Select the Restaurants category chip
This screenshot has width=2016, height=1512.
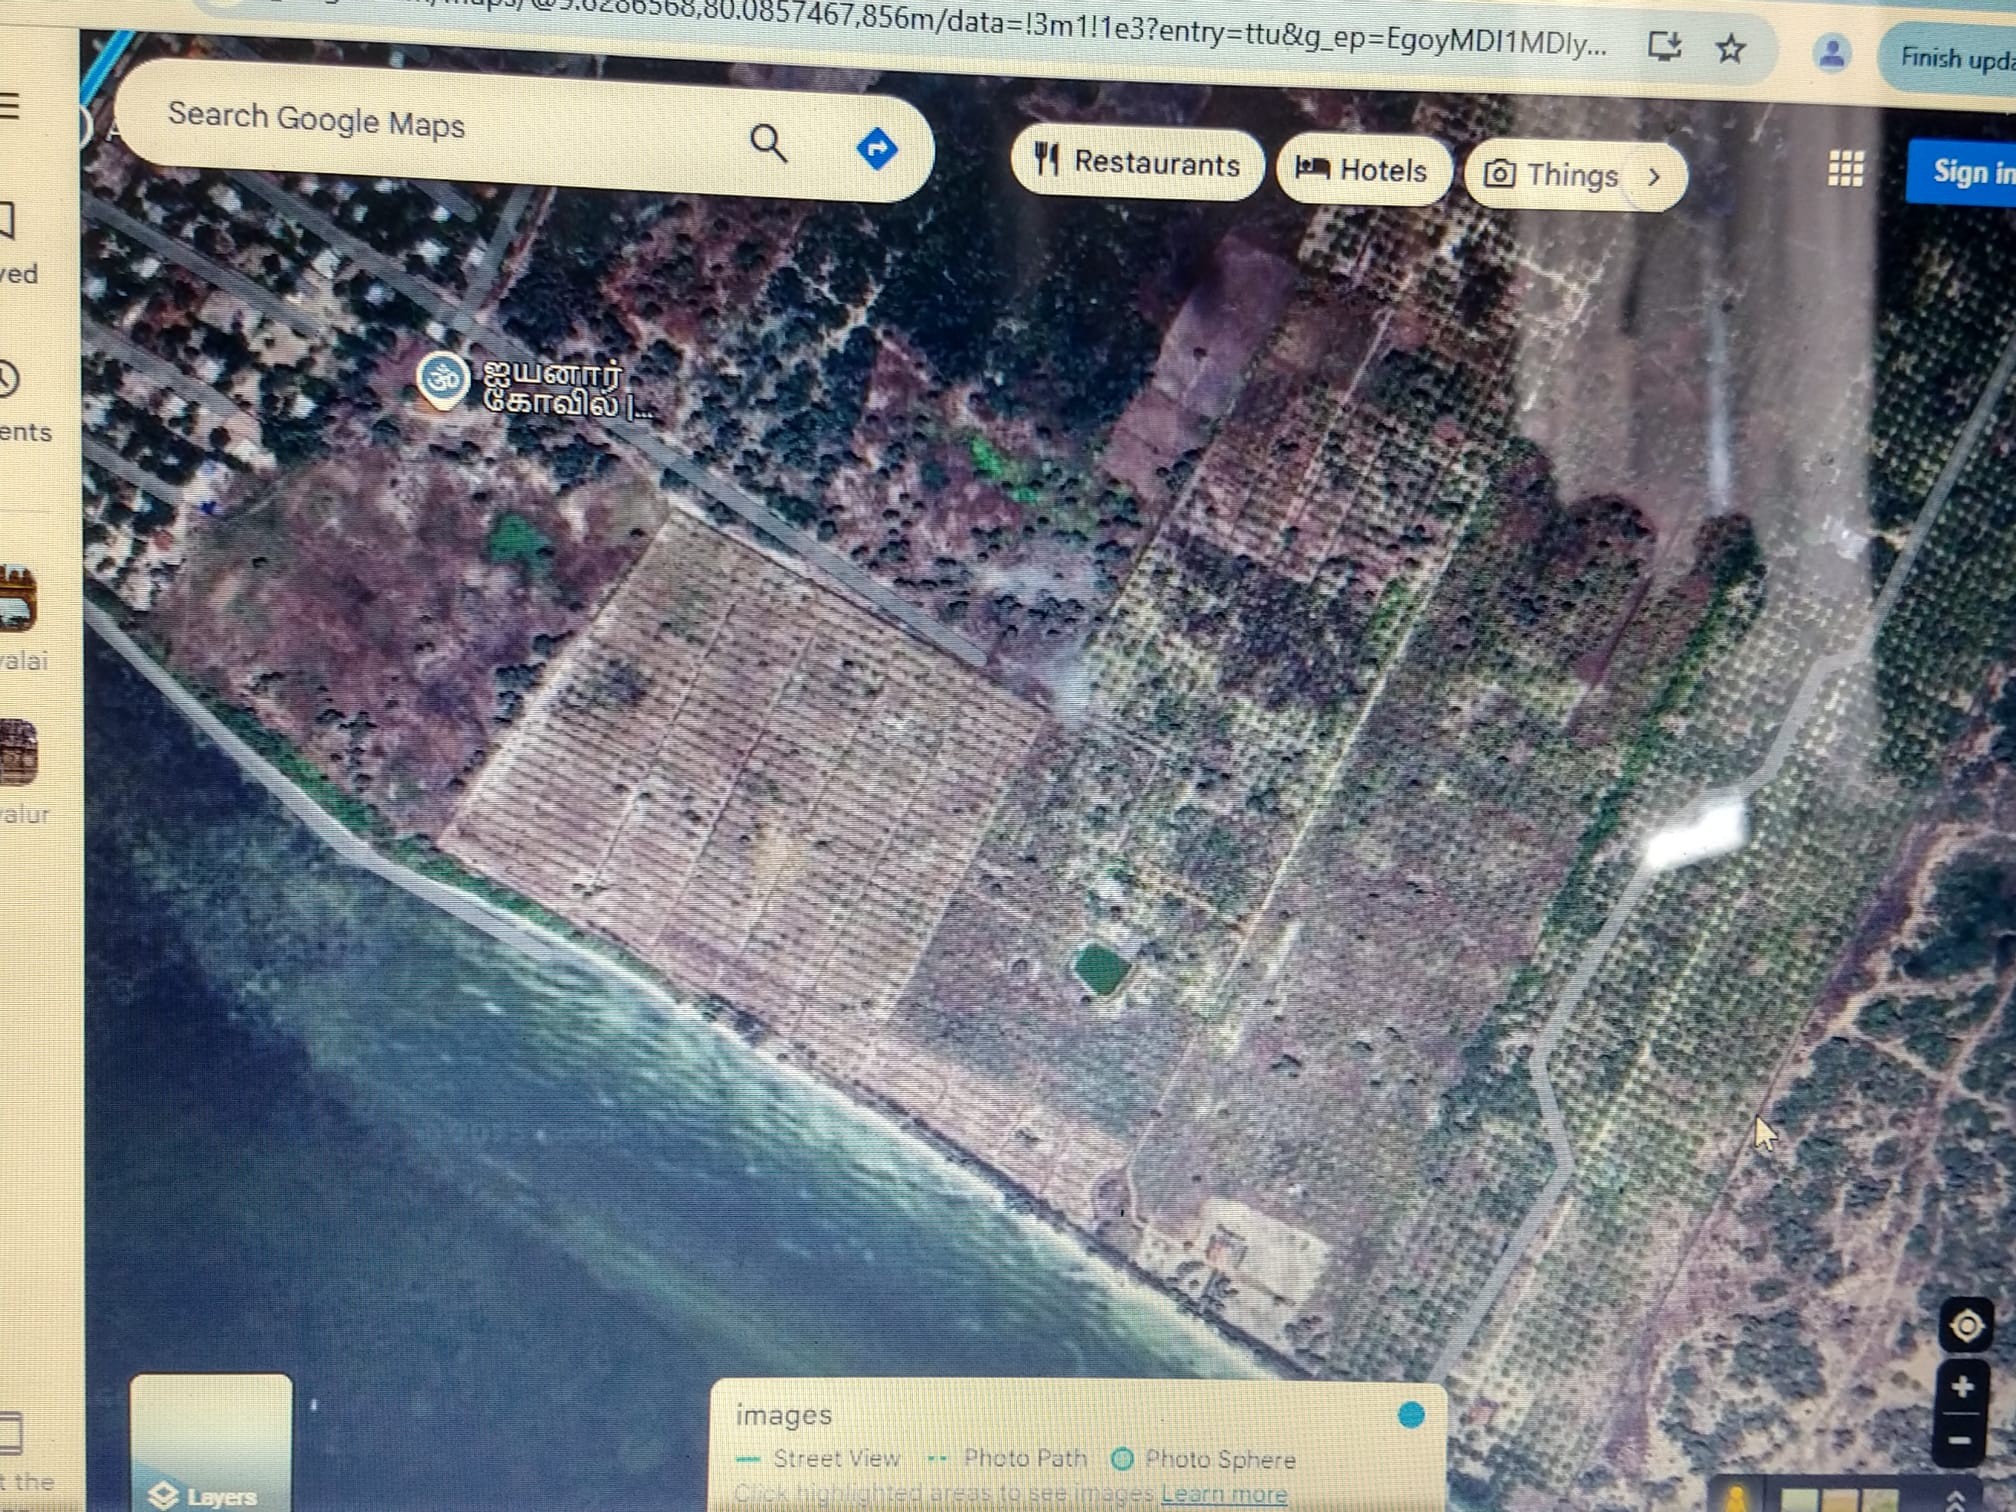click(x=1137, y=163)
